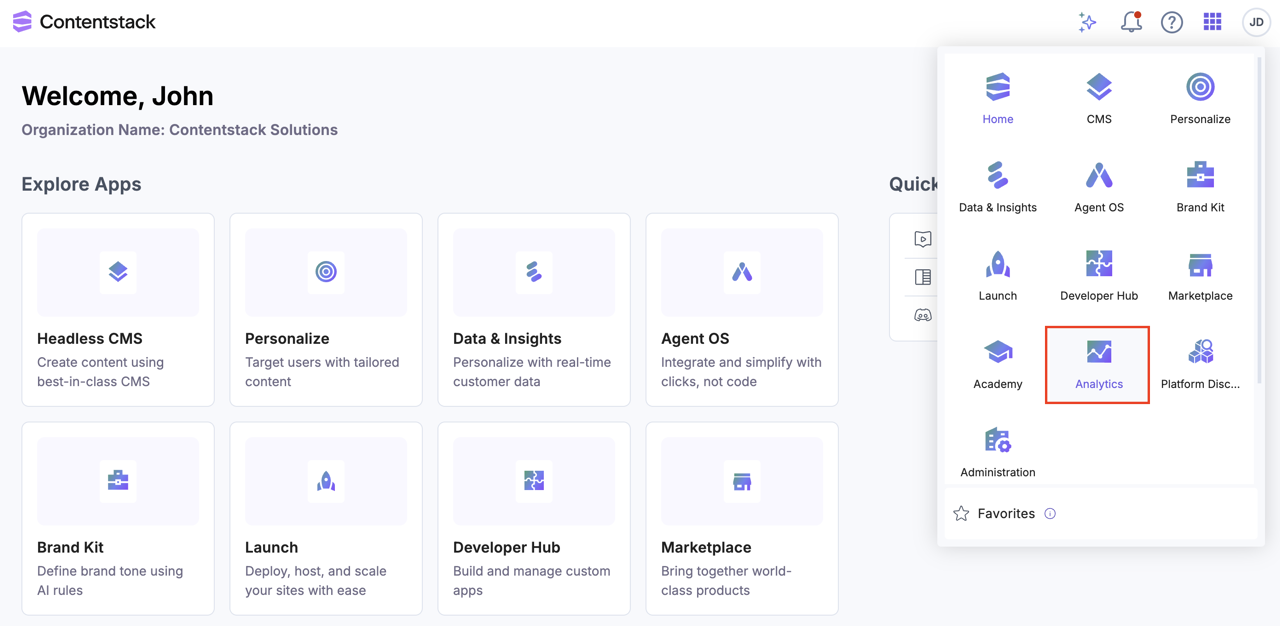Click the book documentation icon under Quick links
The image size is (1280, 626).
(923, 277)
